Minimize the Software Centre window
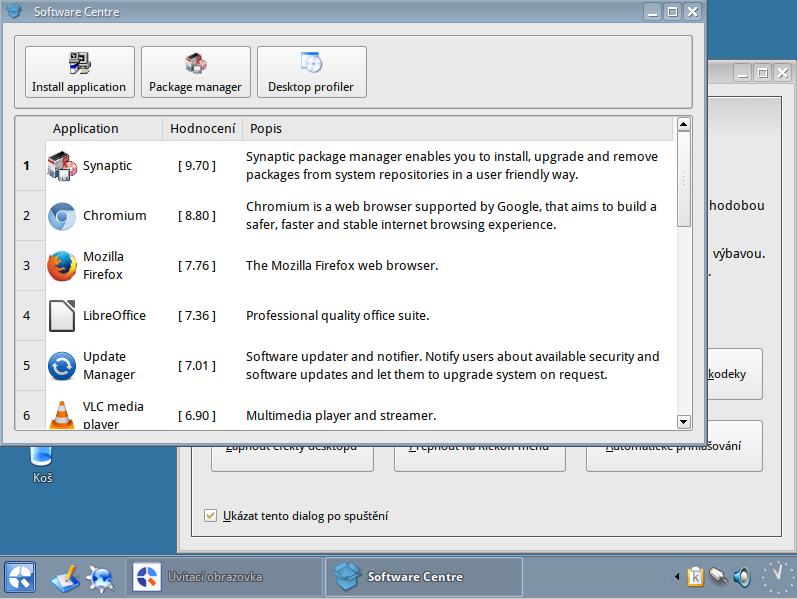The width and height of the screenshot is (797, 599). click(653, 12)
